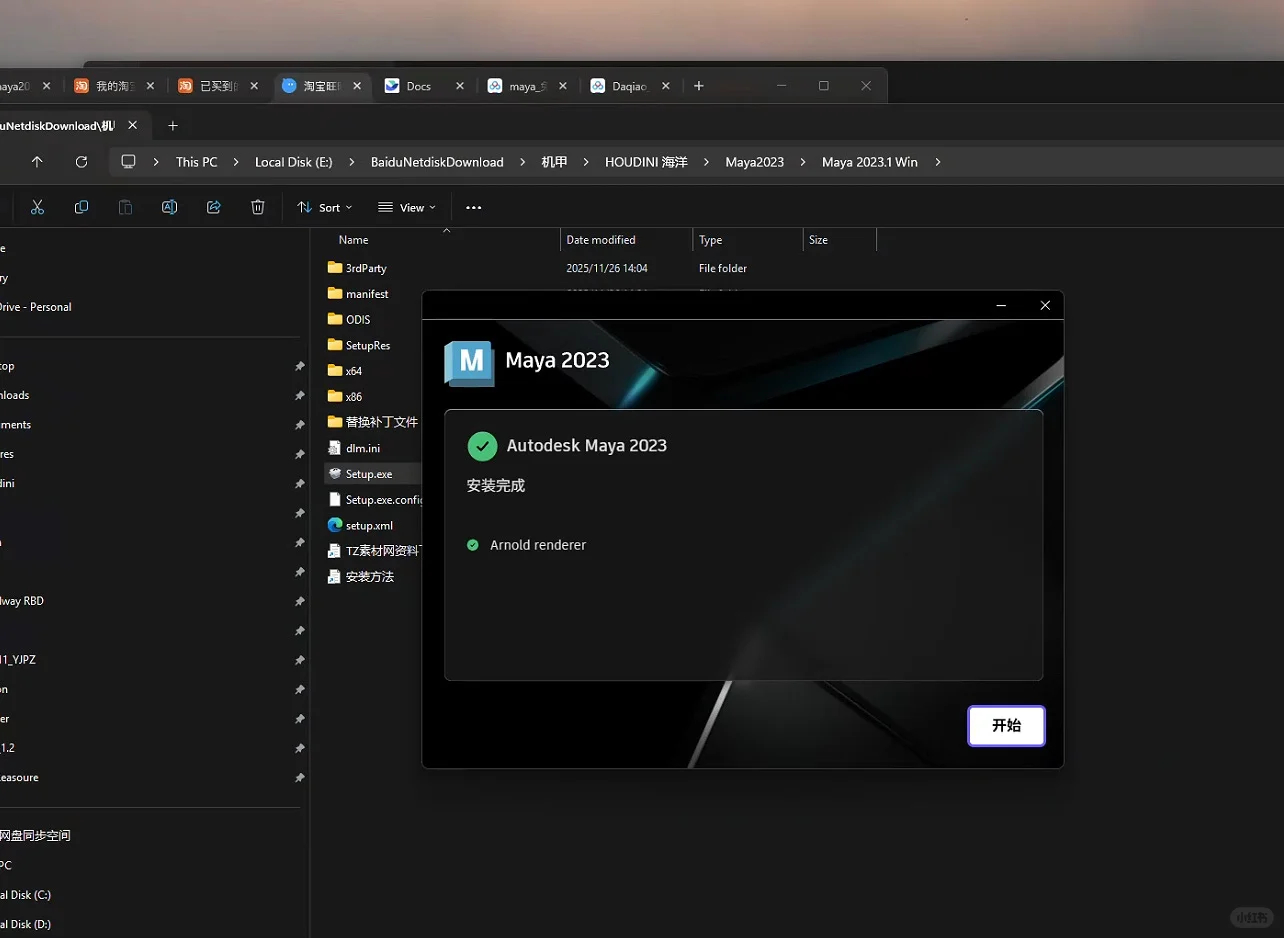
Task: Click the Share icon in Explorer toolbar
Action: [x=213, y=207]
